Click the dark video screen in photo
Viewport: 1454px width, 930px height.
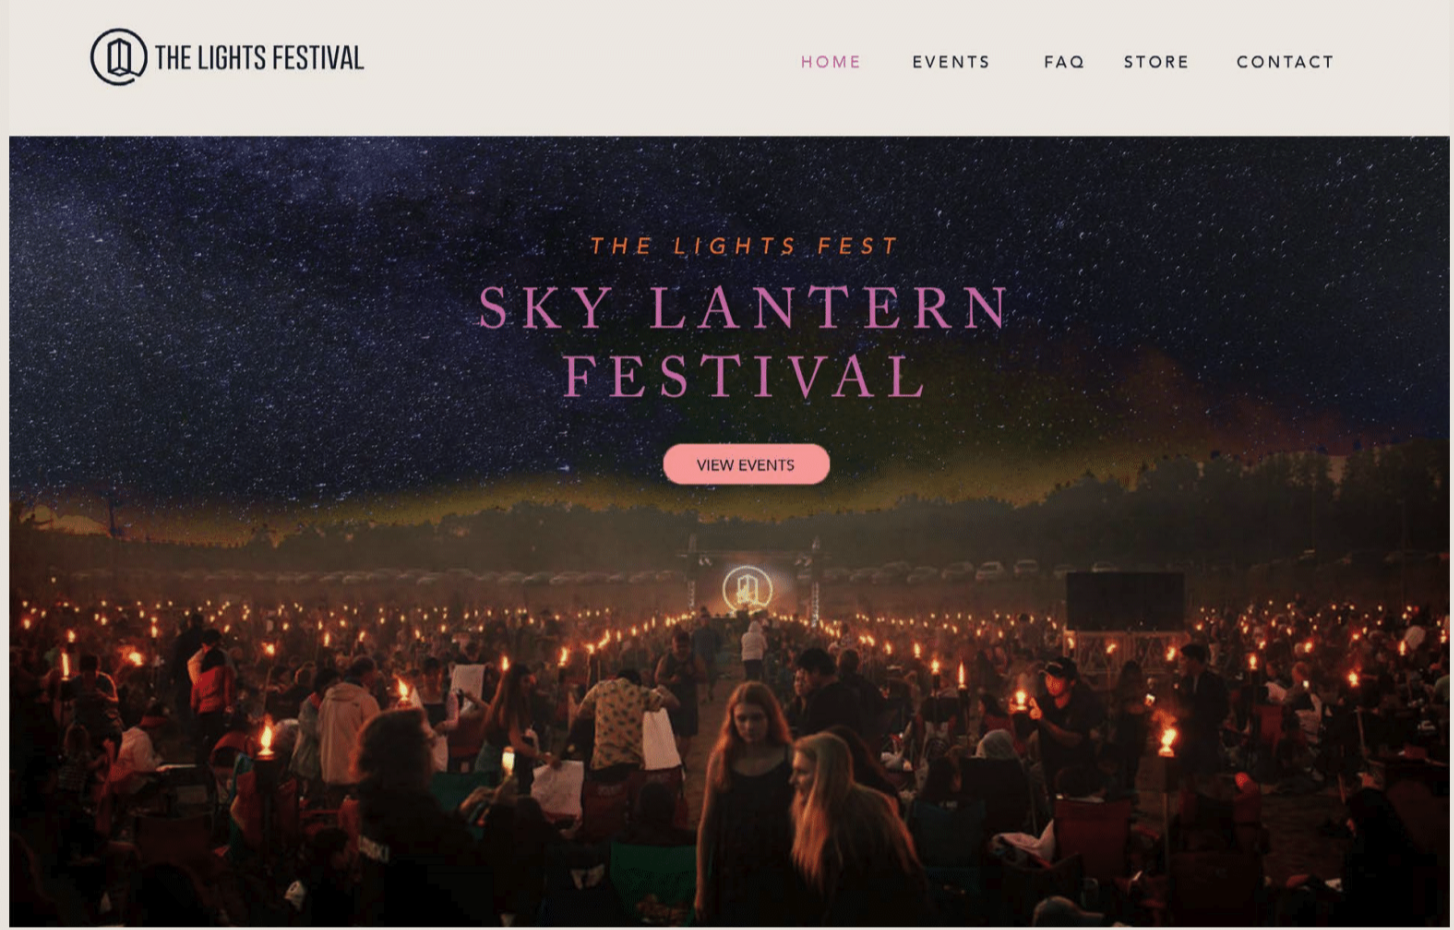(1125, 602)
